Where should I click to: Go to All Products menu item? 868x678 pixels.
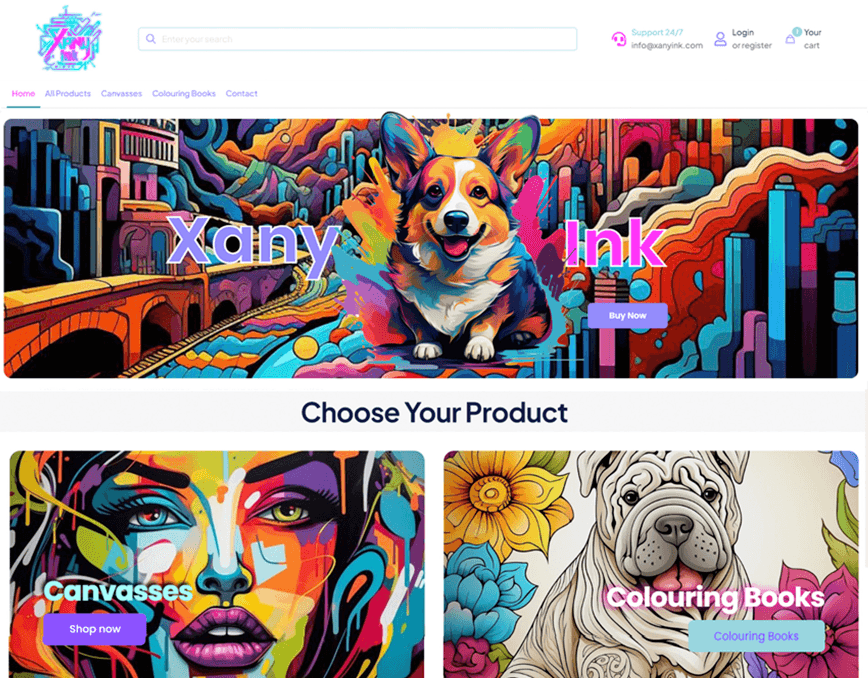tap(68, 94)
